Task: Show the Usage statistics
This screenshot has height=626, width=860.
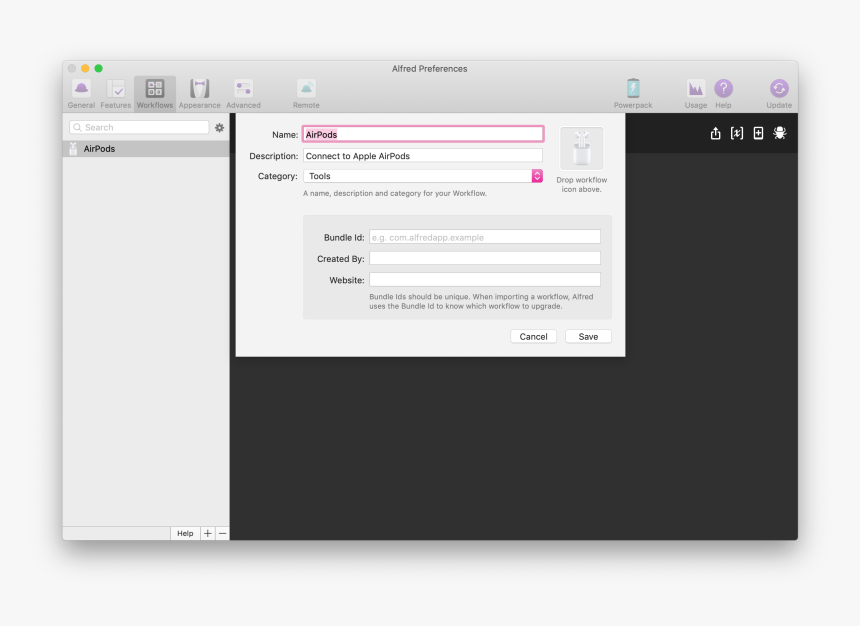Action: tap(695, 94)
